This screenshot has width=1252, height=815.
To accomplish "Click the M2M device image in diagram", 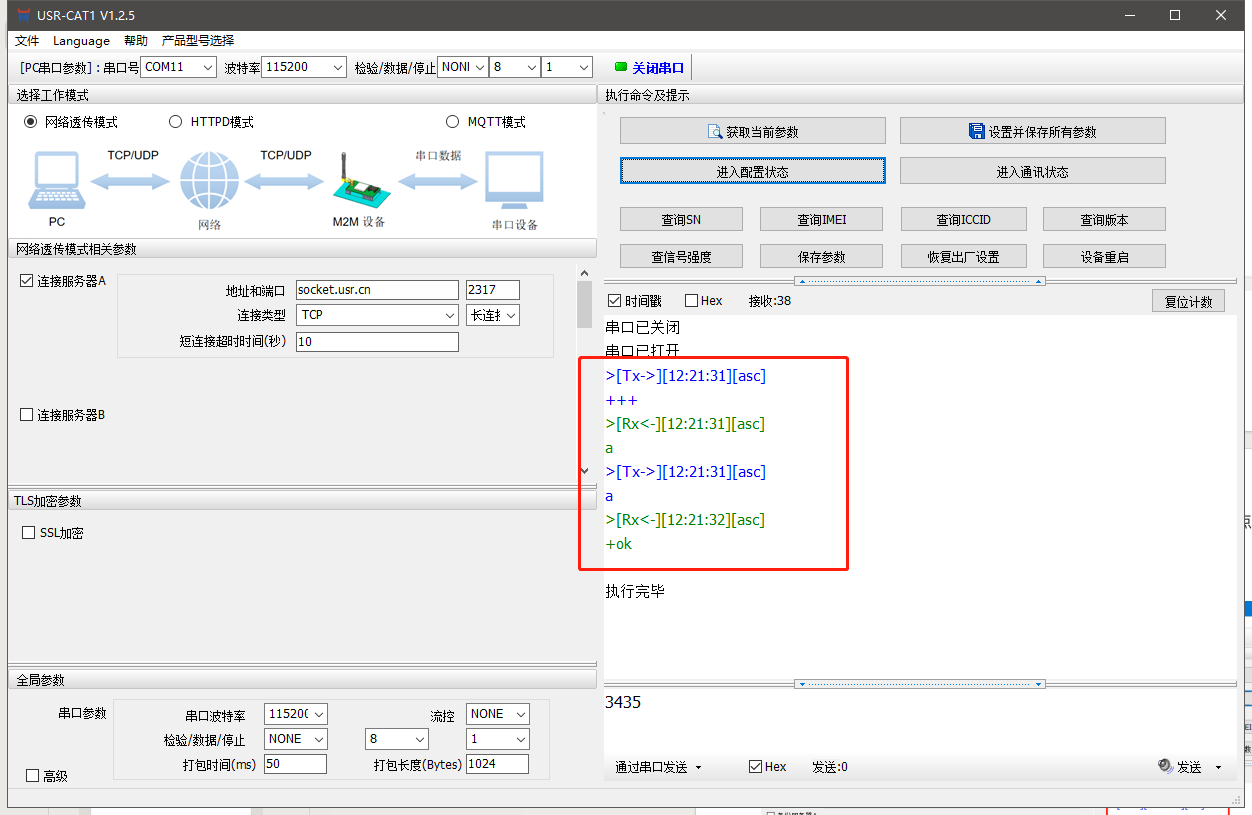I will [357, 182].
